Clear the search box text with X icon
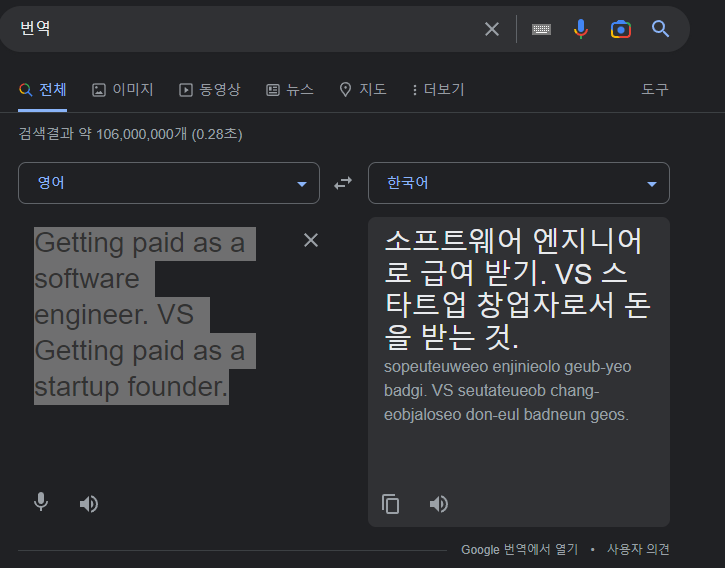The width and height of the screenshot is (725, 568). click(492, 29)
